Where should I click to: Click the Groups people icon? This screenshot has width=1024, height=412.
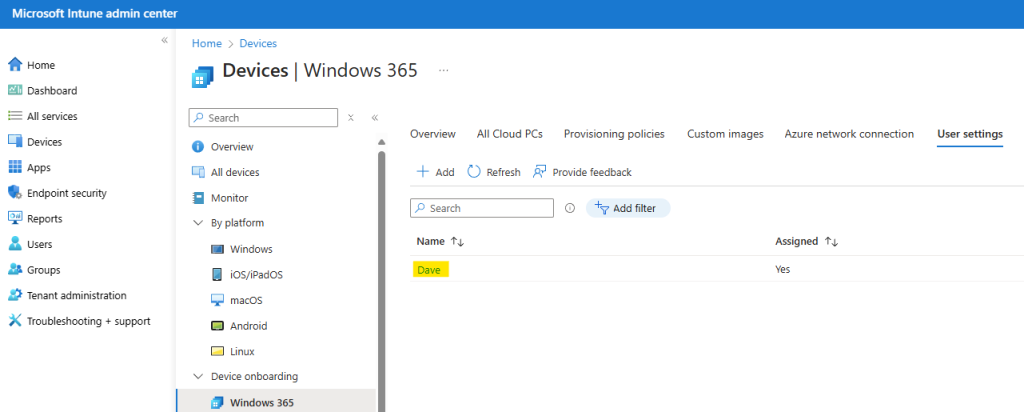[x=15, y=270]
